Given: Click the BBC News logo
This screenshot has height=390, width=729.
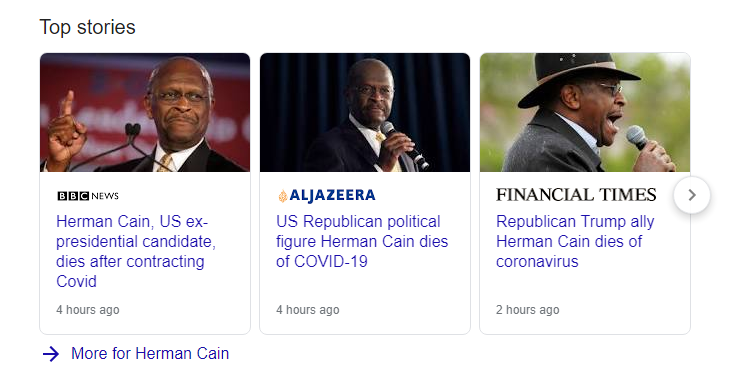Looking at the screenshot, I should click(x=88, y=196).
